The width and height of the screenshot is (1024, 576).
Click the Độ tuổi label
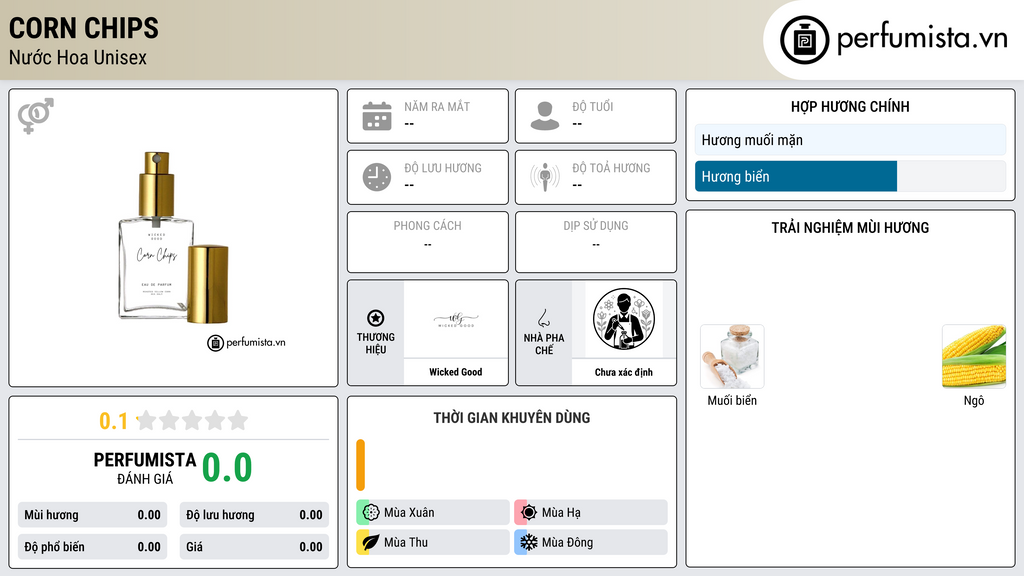[x=593, y=106]
